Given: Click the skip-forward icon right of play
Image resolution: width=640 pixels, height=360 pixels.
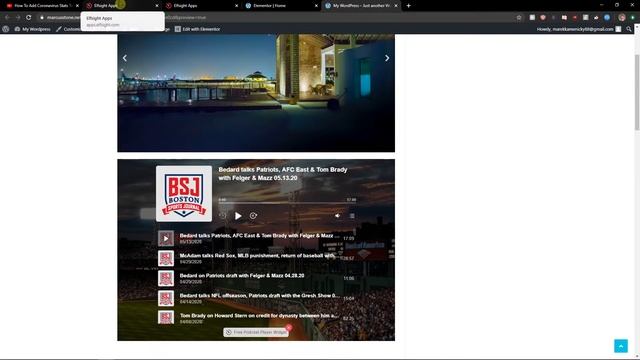Looking at the screenshot, I should click(253, 216).
